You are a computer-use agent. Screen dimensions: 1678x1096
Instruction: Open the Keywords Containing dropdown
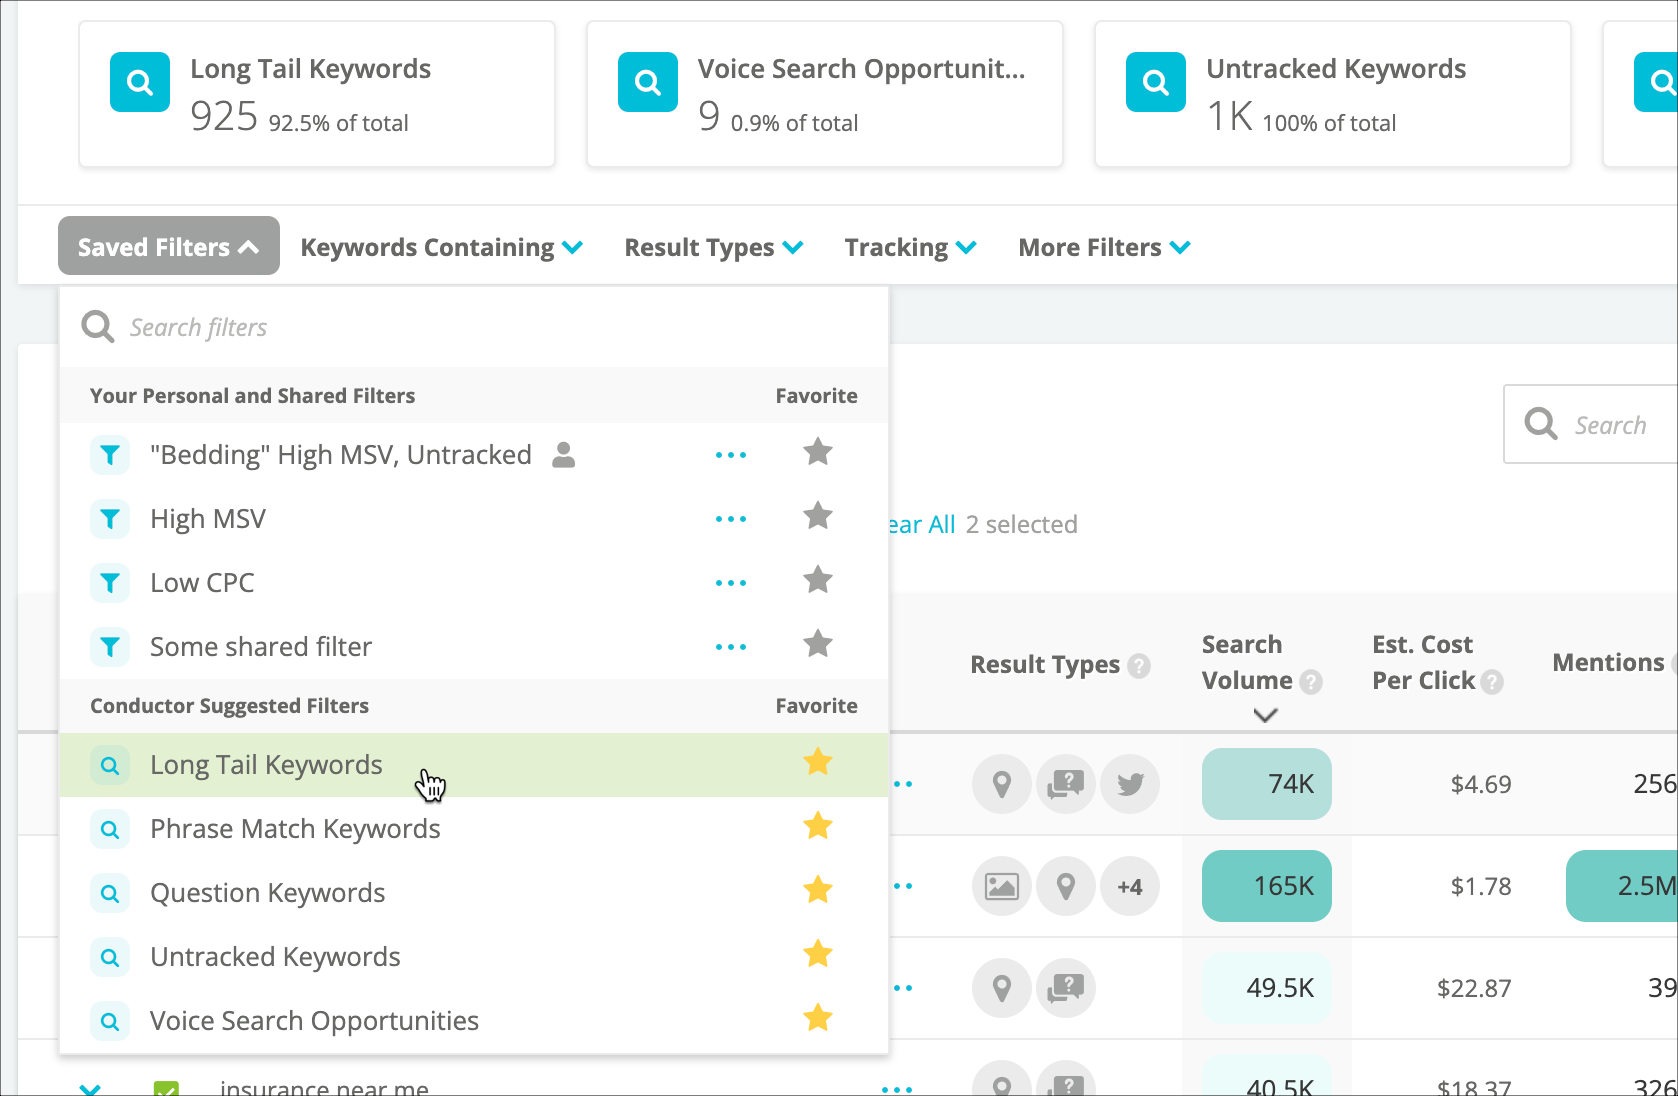tap(442, 248)
